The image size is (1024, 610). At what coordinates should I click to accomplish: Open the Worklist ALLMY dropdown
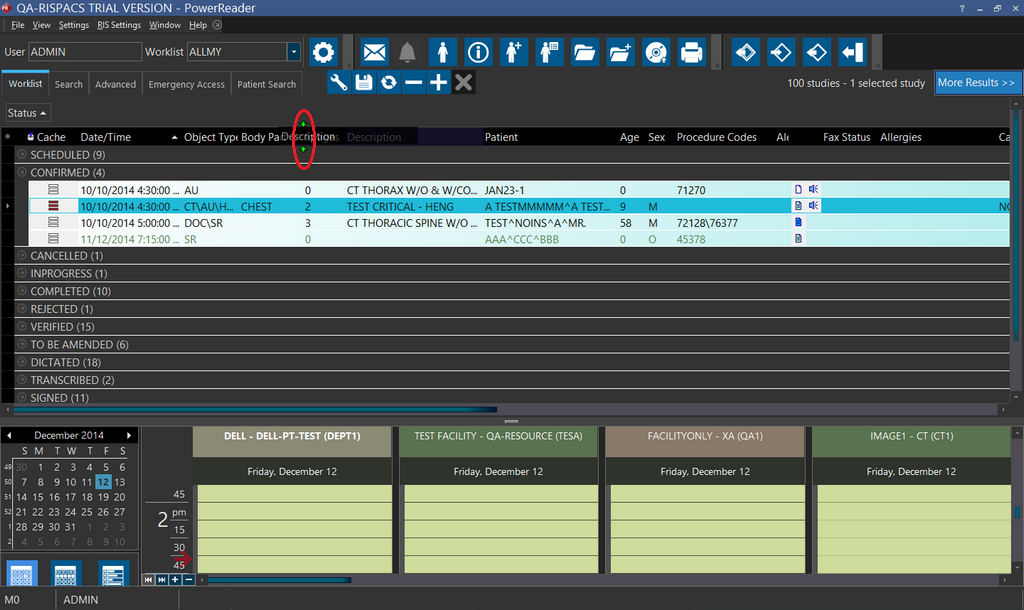[x=293, y=52]
